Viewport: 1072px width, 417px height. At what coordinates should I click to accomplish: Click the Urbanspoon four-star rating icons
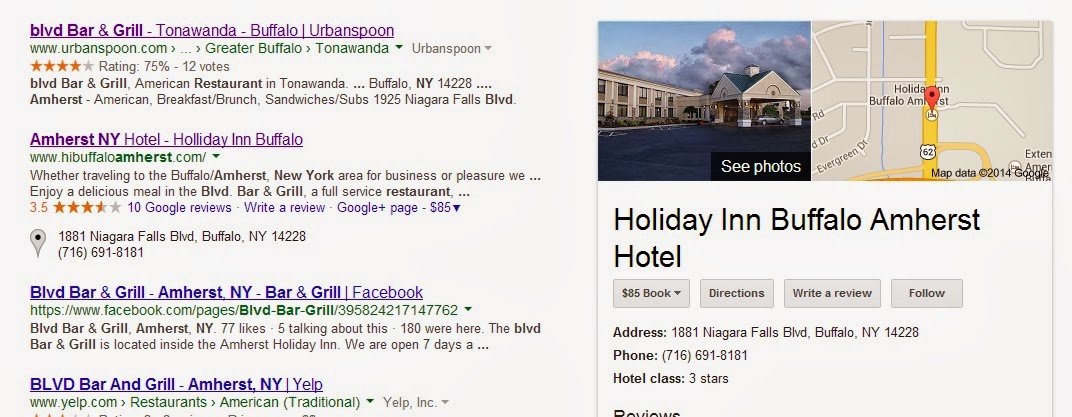point(62,66)
